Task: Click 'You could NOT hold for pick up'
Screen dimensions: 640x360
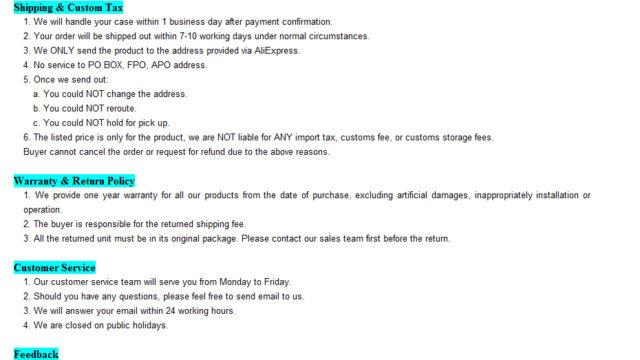Action: [101, 123]
